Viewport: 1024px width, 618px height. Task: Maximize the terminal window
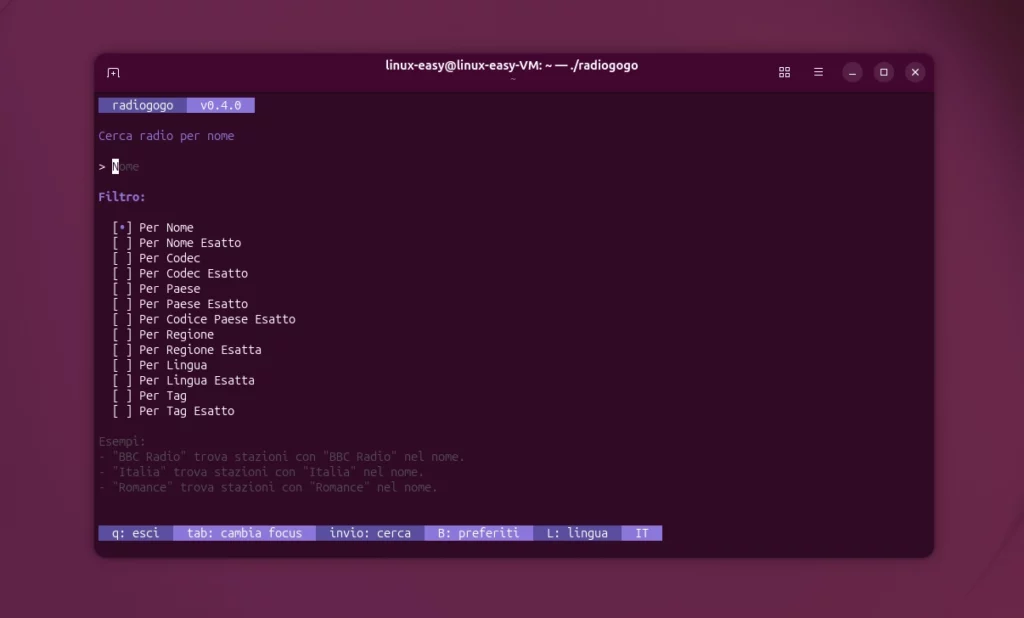883,72
